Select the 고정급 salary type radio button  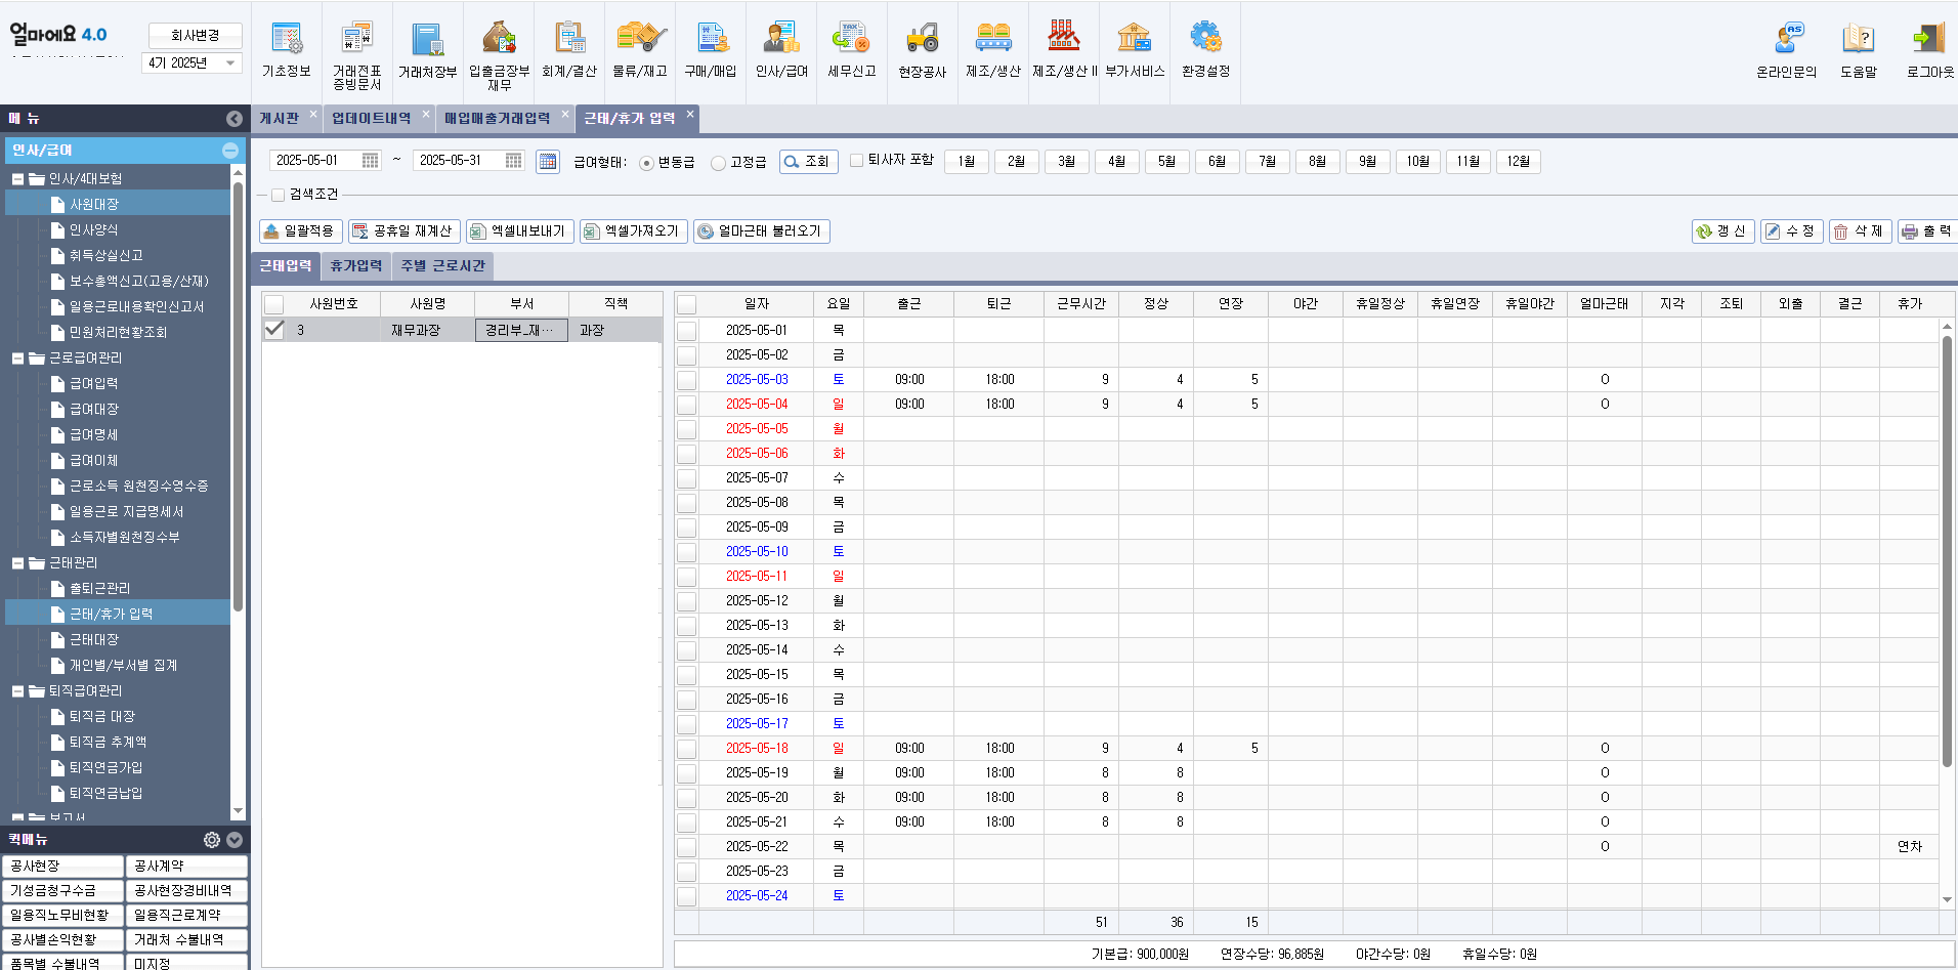coord(717,162)
